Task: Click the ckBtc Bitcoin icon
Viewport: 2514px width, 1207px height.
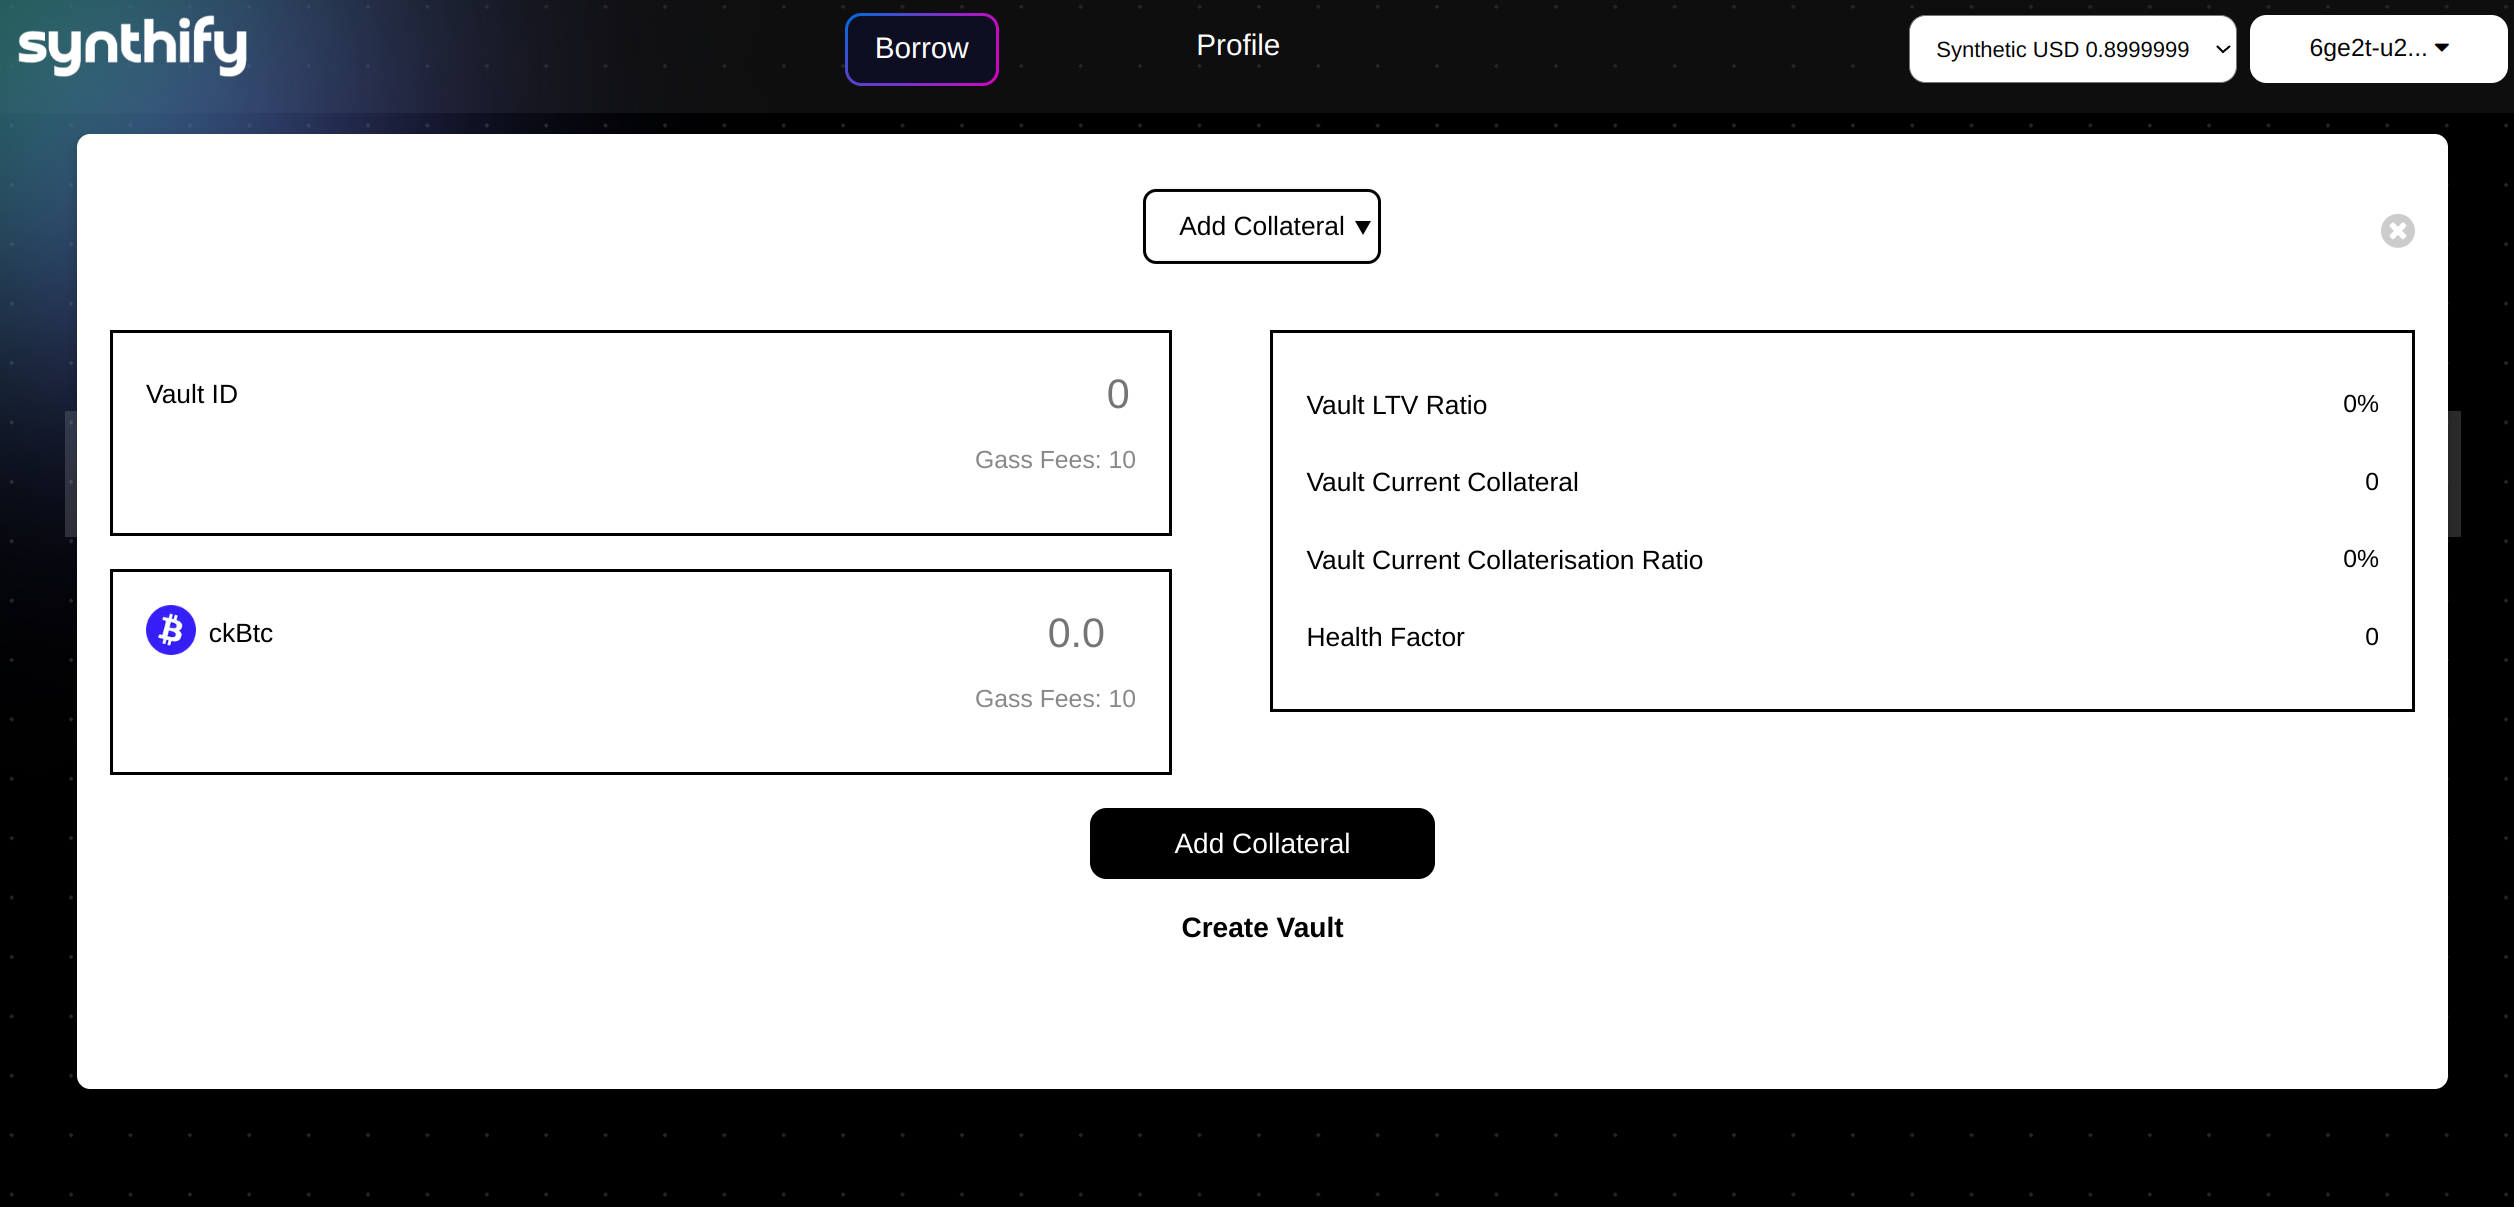Action: coord(170,631)
